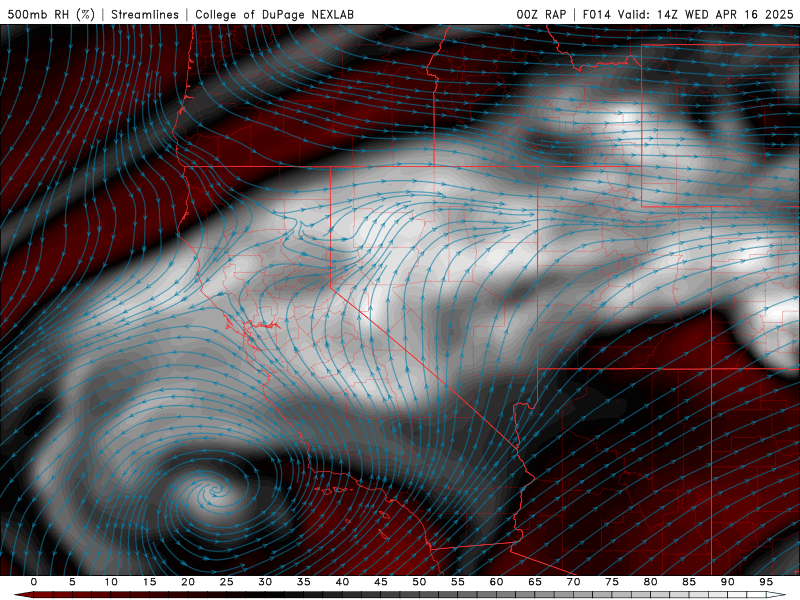Click the colorbar label "70"
The height and width of the screenshot is (600, 800).
573,582
